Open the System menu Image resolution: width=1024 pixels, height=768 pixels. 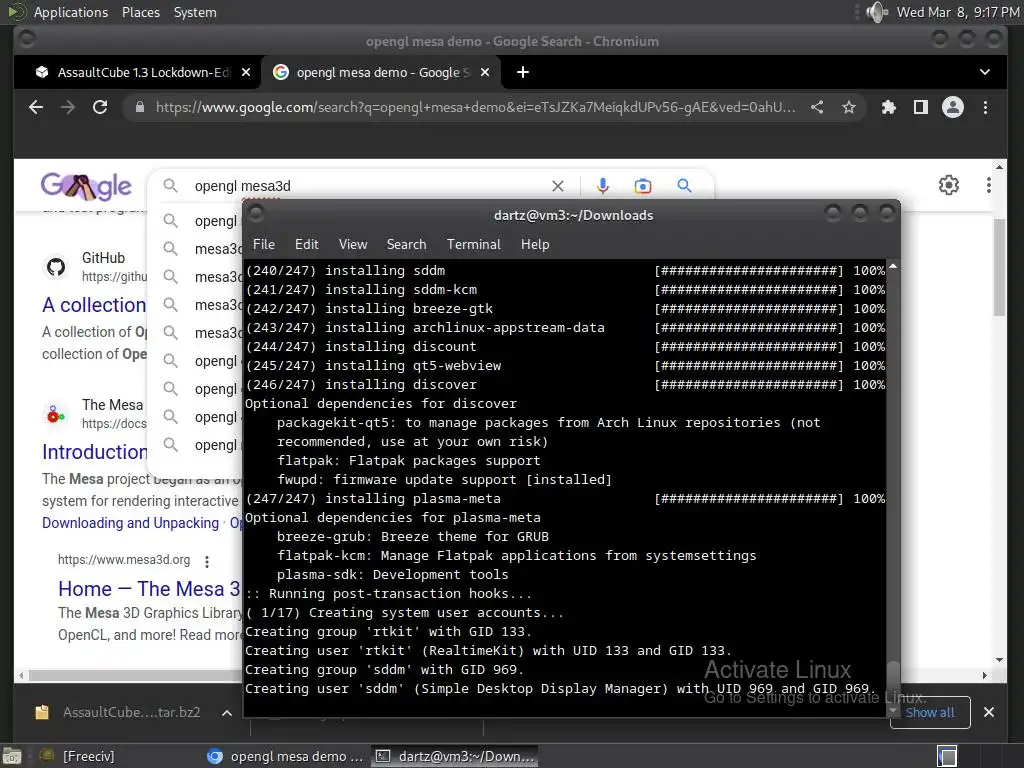click(x=195, y=12)
